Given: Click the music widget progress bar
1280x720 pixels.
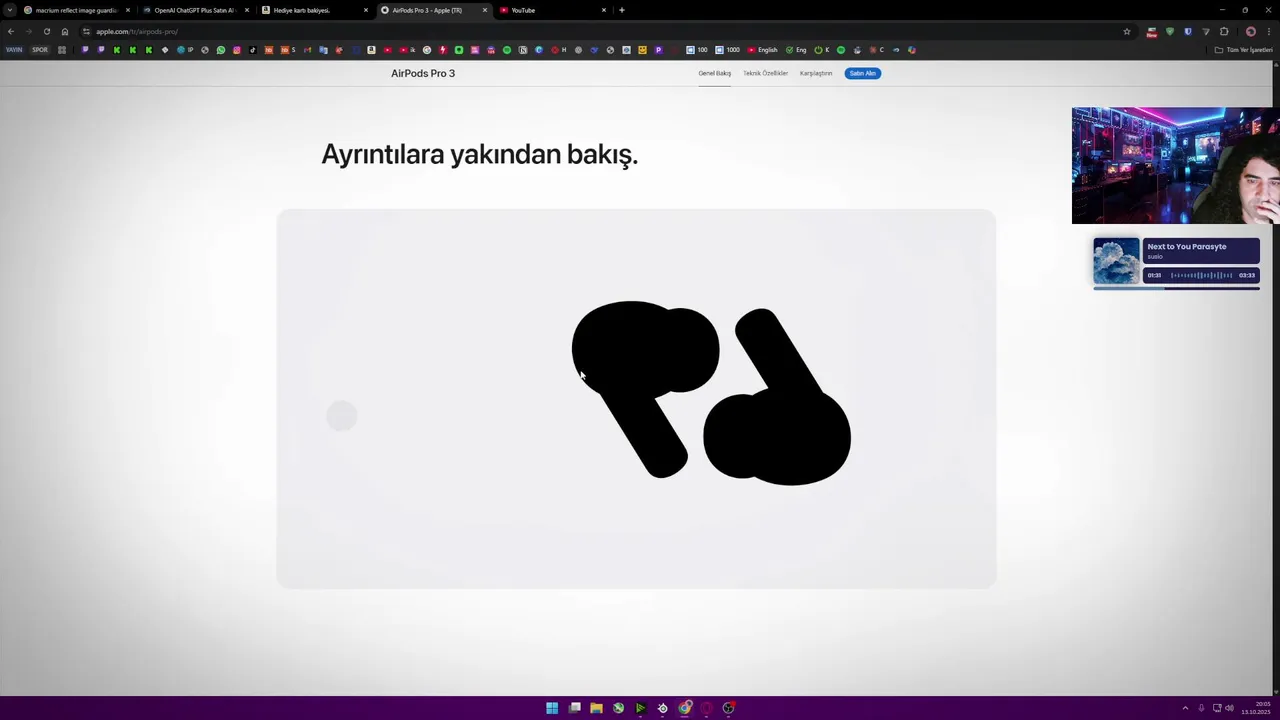Looking at the screenshot, I should [1176, 288].
